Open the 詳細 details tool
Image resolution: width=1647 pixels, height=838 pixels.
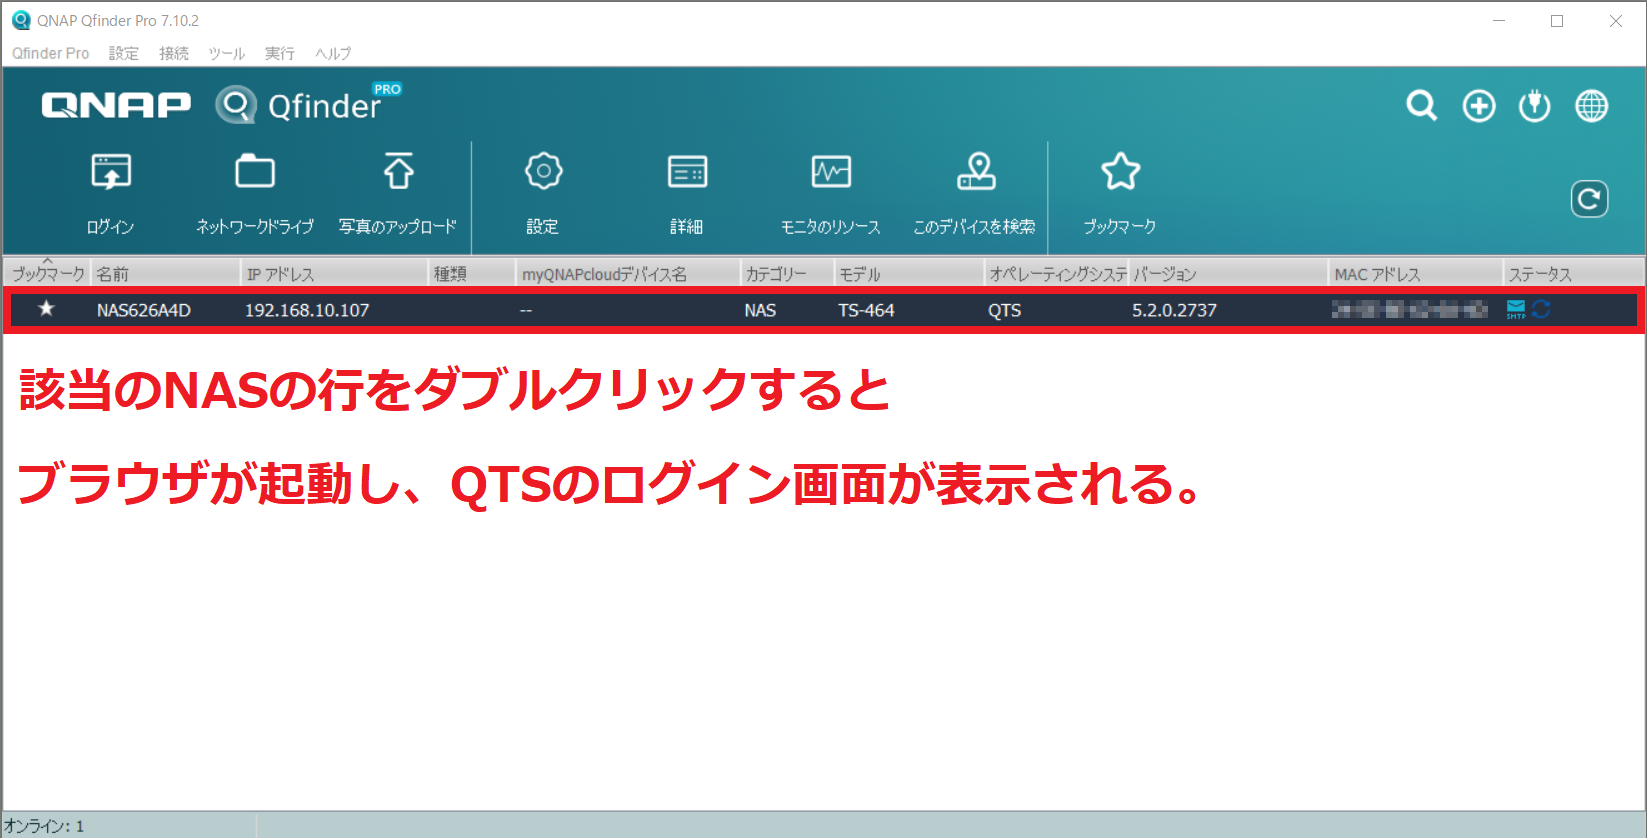pos(687,194)
